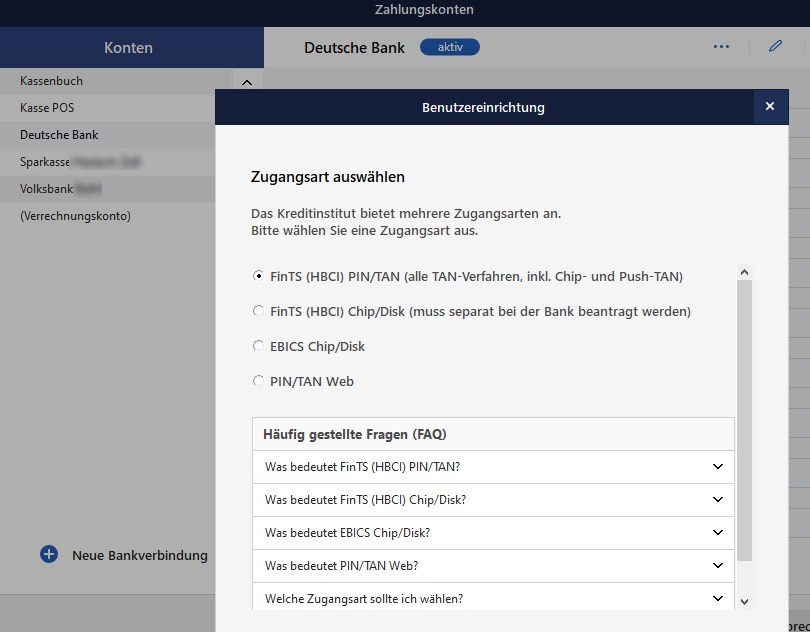Image resolution: width=810 pixels, height=632 pixels.
Task: Click the dialog's vertical scrollbar thumb
Action: tap(744, 420)
